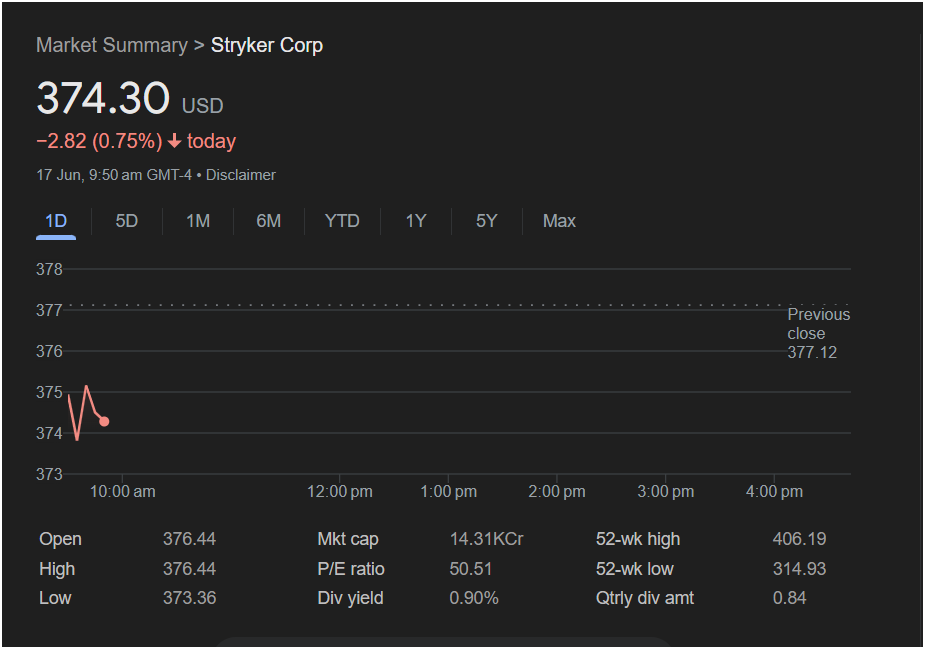The height and width of the screenshot is (649, 925).
Task: Click the P/E ratio value 50.51
Action: 471,569
